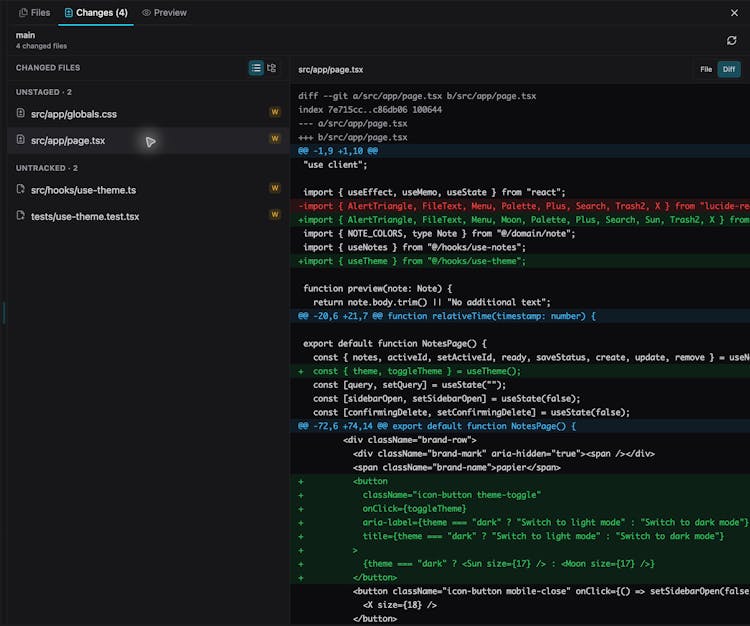Click the 'function preview(note: Note)' line
The image size is (750, 626).
[x=377, y=289]
